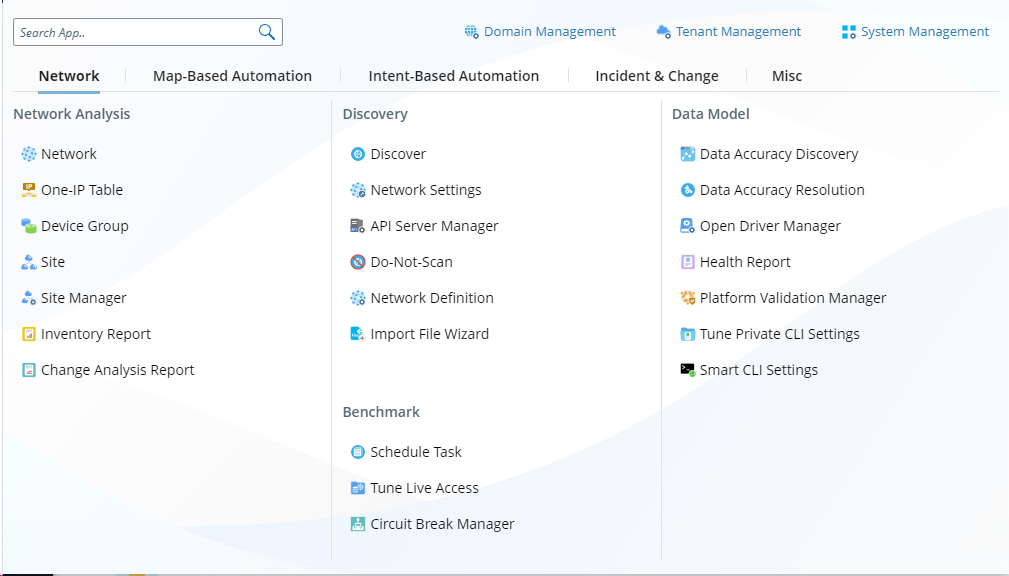
Task: Click the Circuit Break Manager icon
Action: pyautogui.click(x=358, y=524)
